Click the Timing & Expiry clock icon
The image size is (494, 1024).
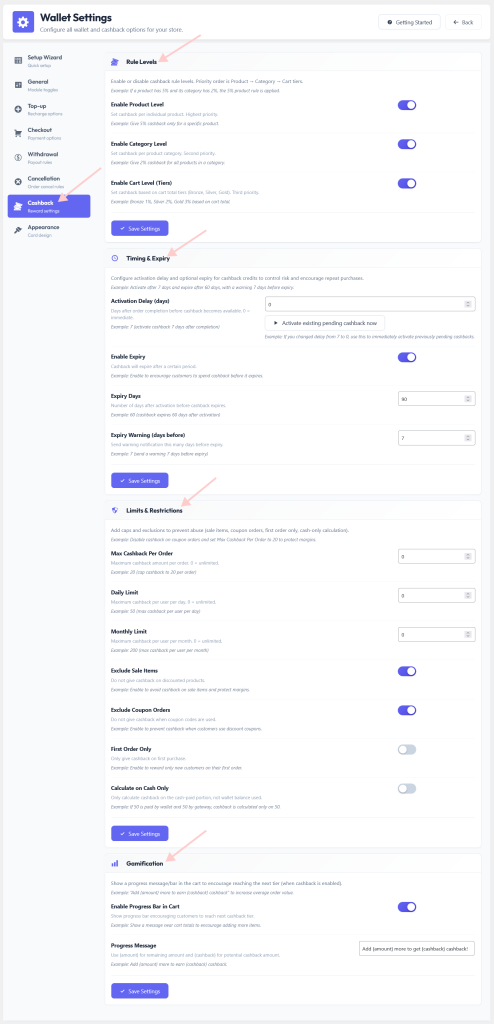point(114,259)
